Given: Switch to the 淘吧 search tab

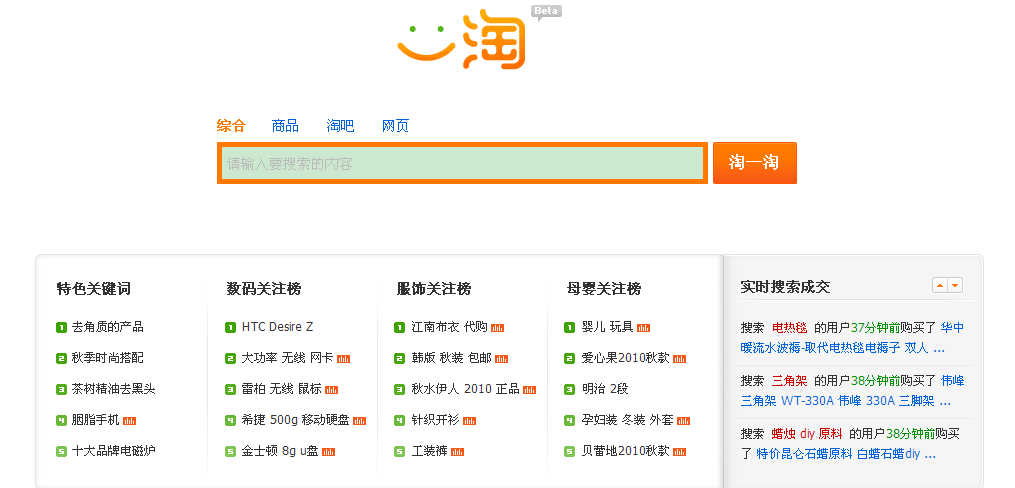Looking at the screenshot, I should point(340,126).
